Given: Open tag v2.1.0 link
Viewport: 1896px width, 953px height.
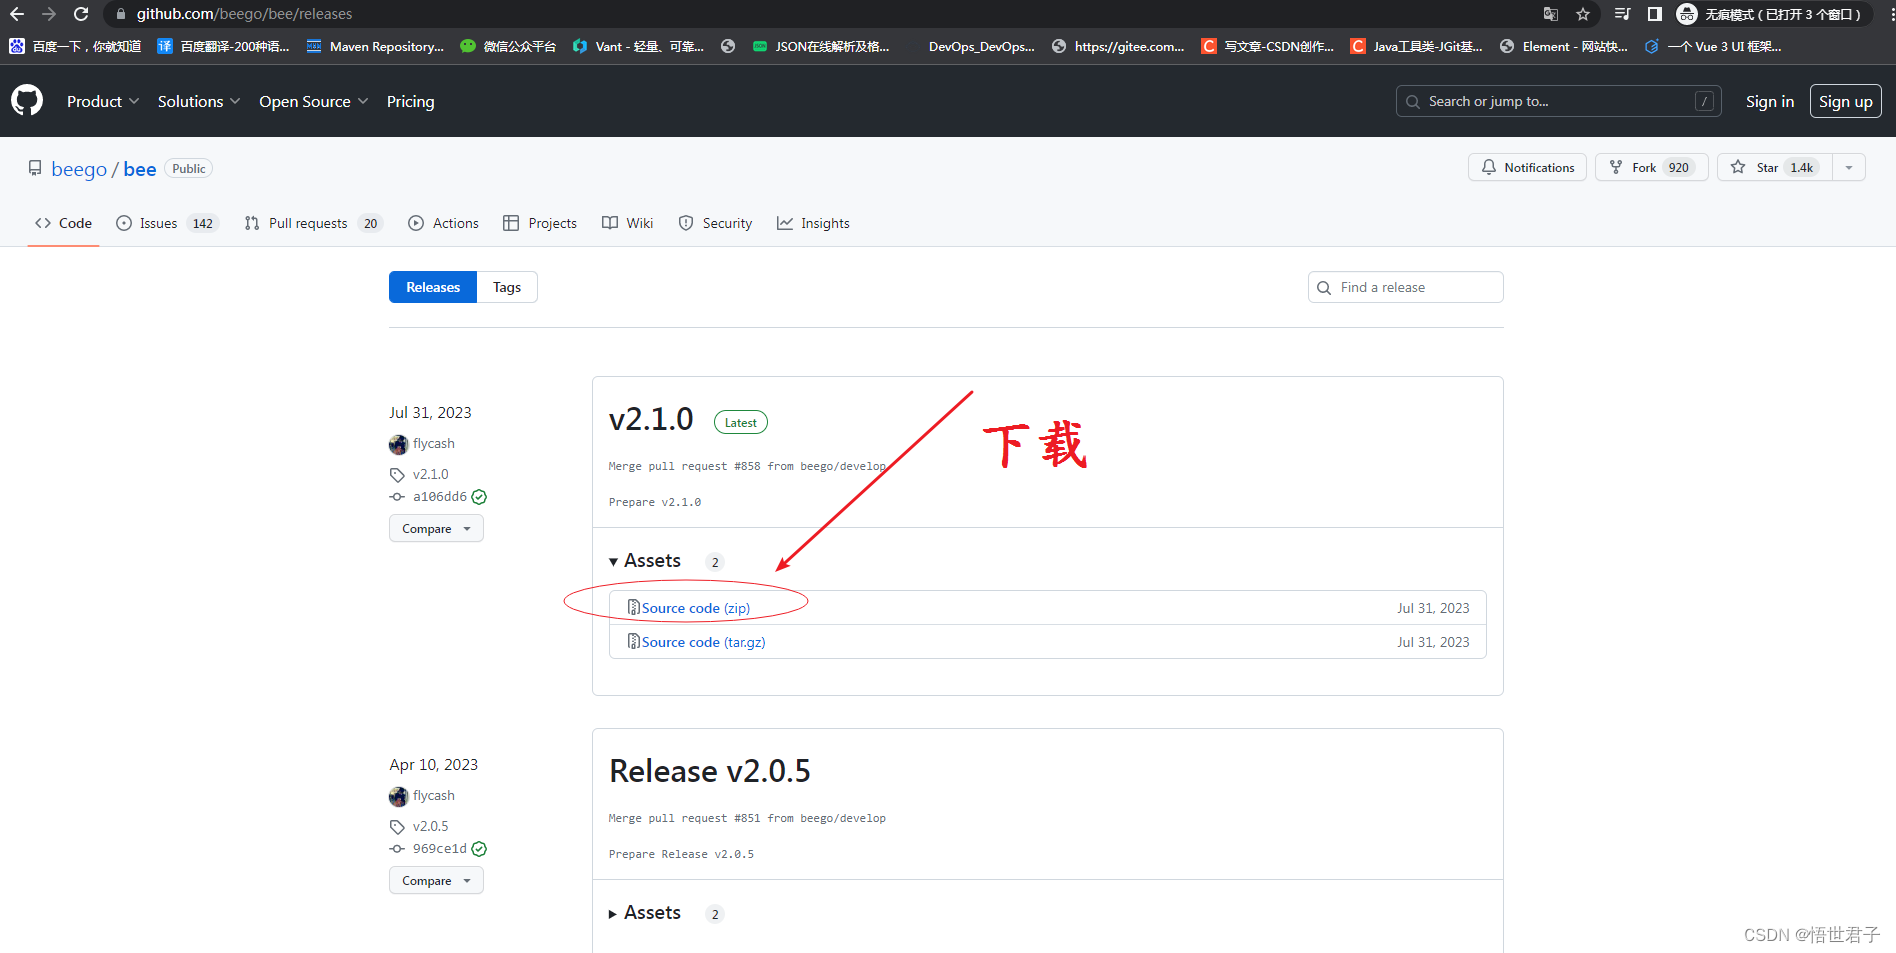Looking at the screenshot, I should click(x=430, y=474).
